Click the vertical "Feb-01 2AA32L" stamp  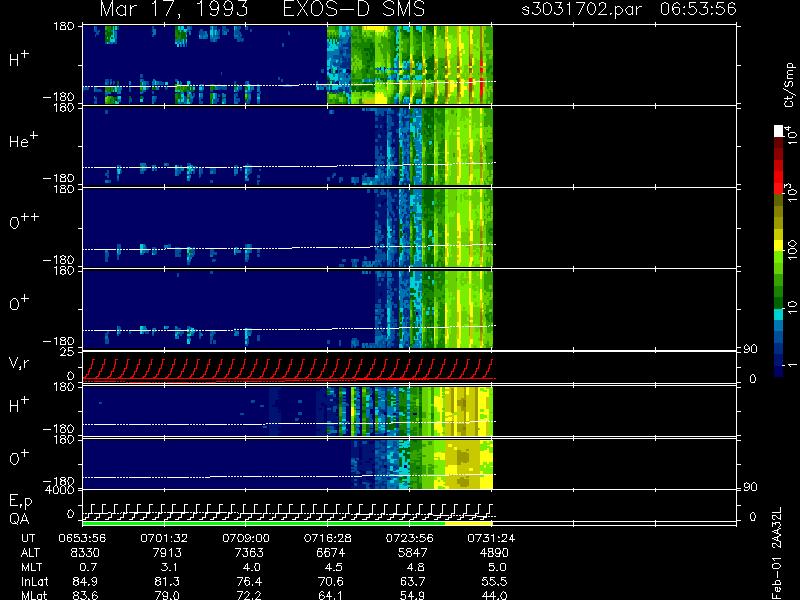click(x=777, y=553)
